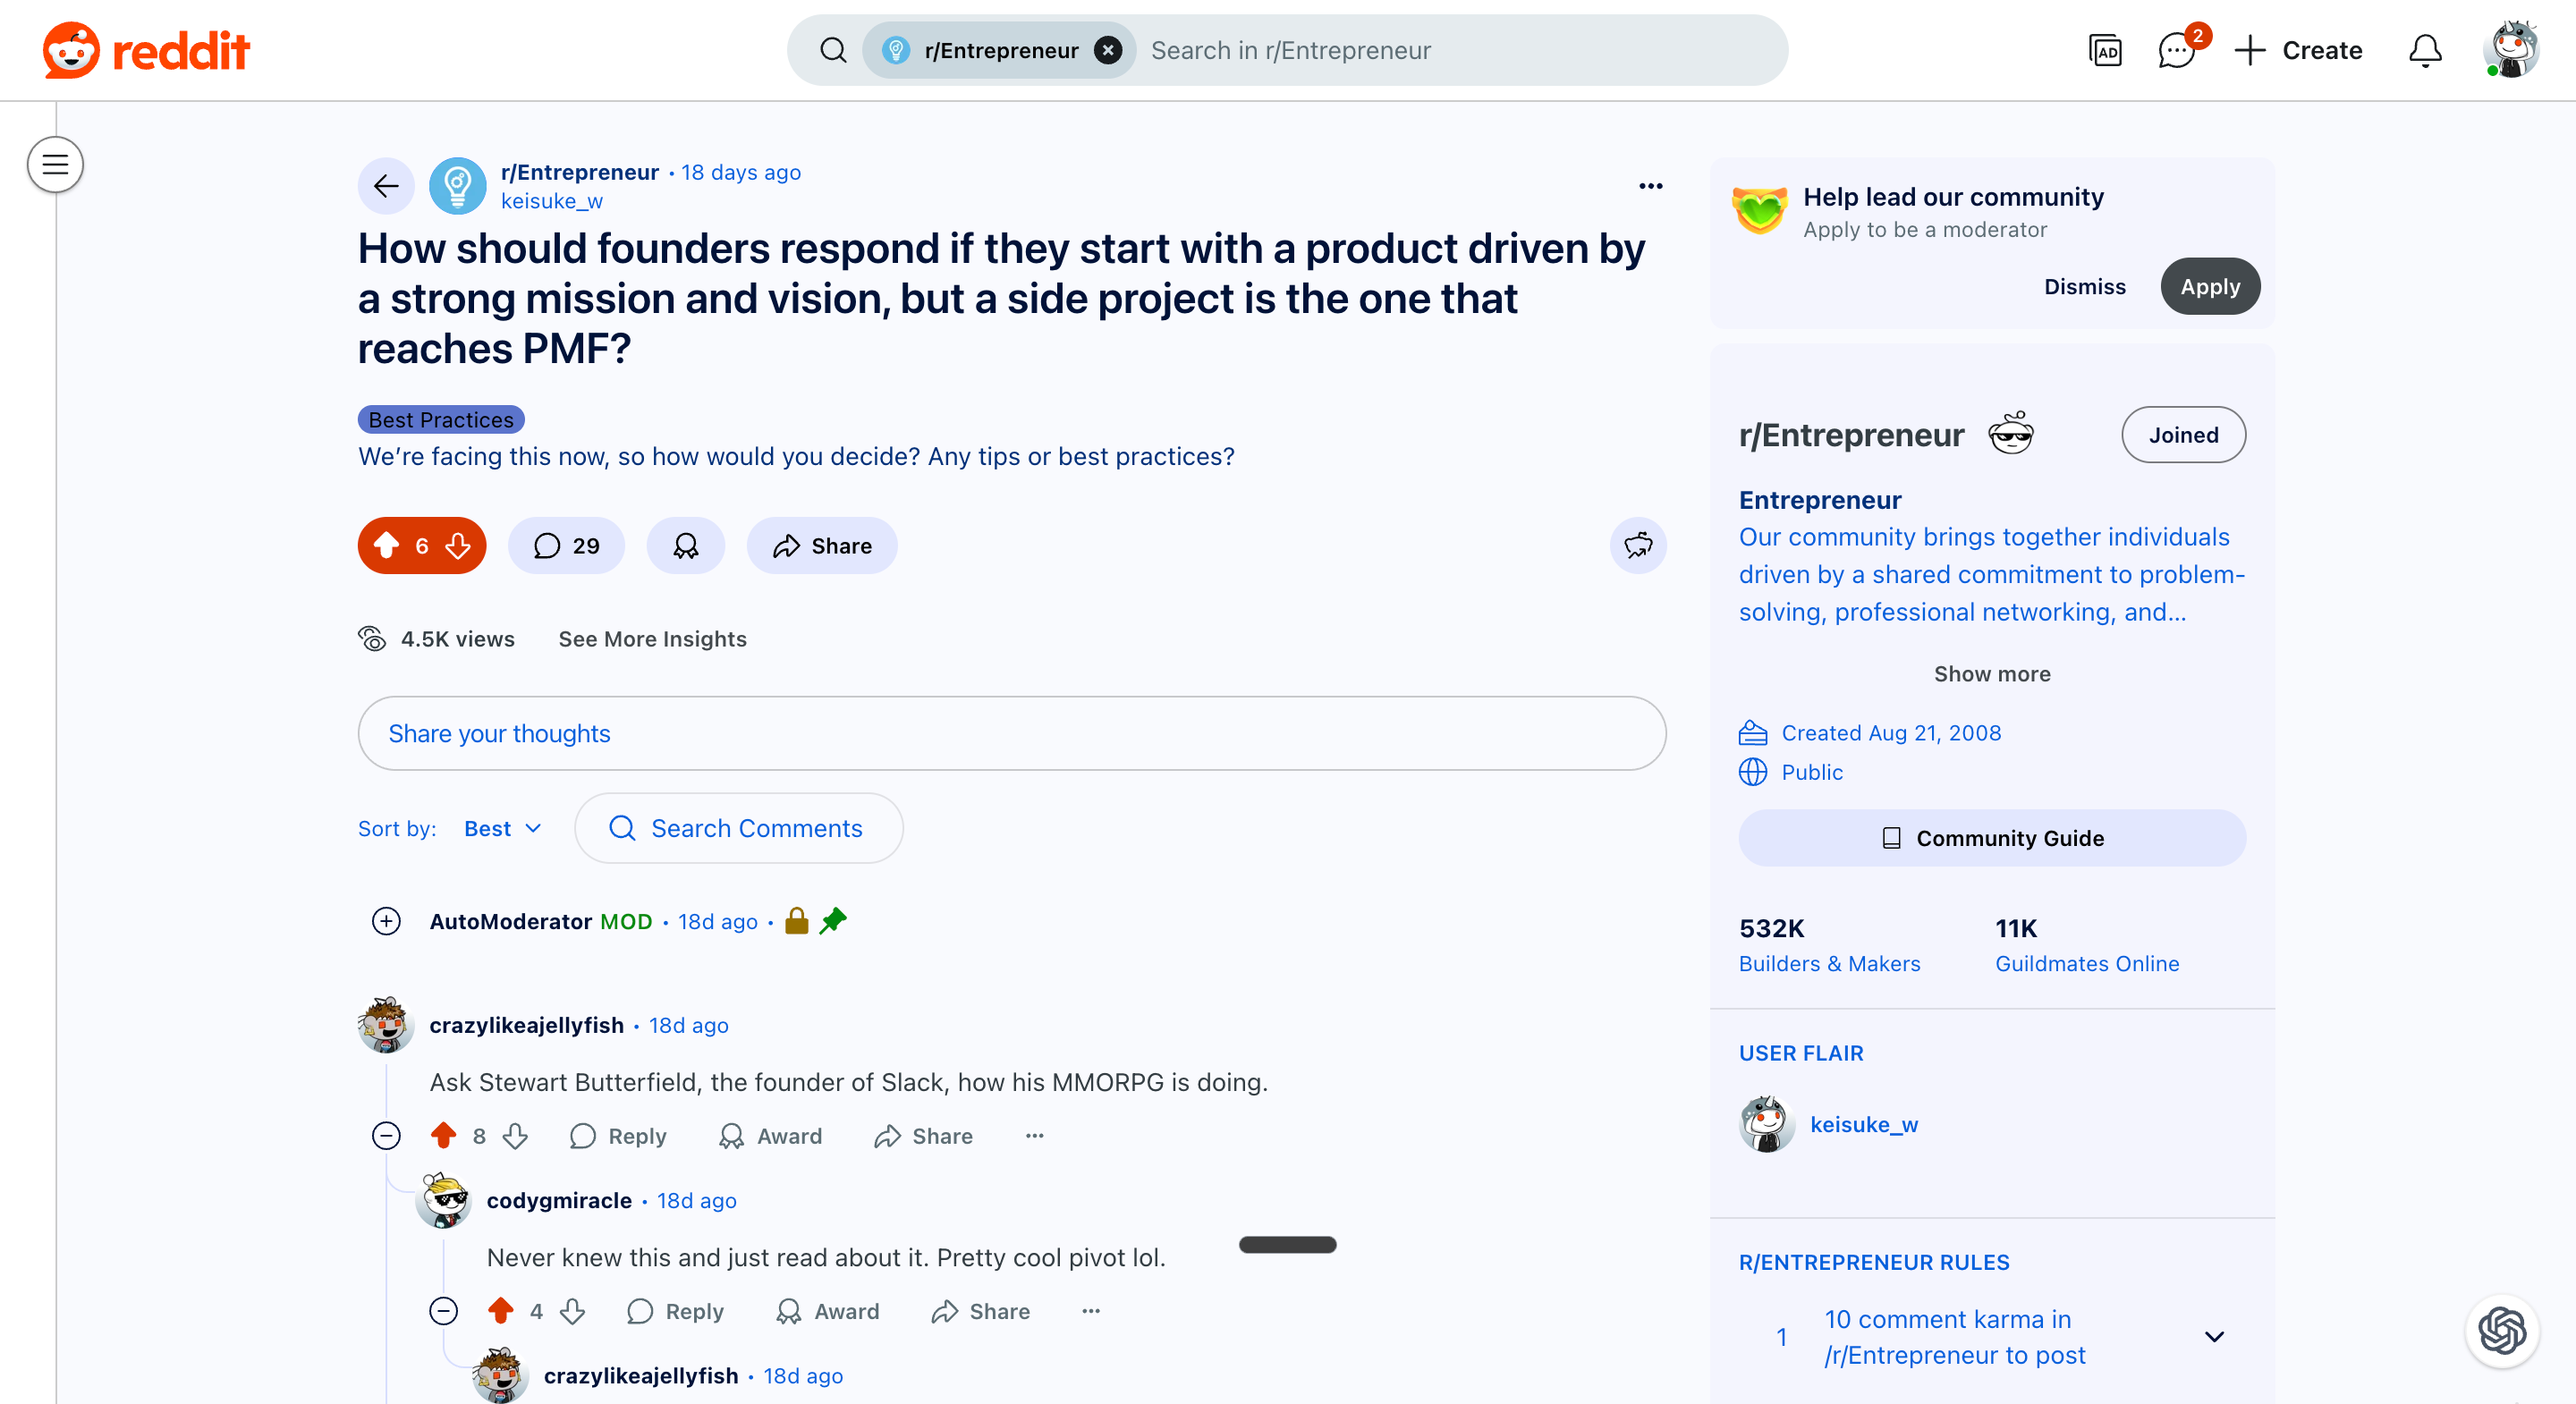Toggle the Joined community button
Viewport: 2576px width, 1404px height.
click(2183, 435)
